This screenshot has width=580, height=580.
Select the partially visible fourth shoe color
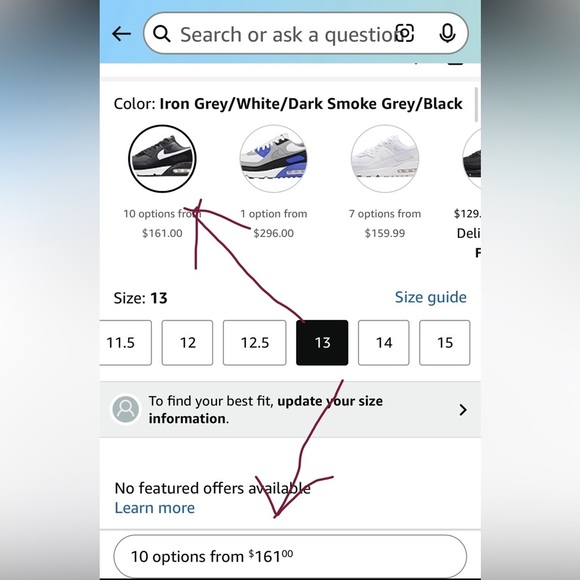472,159
